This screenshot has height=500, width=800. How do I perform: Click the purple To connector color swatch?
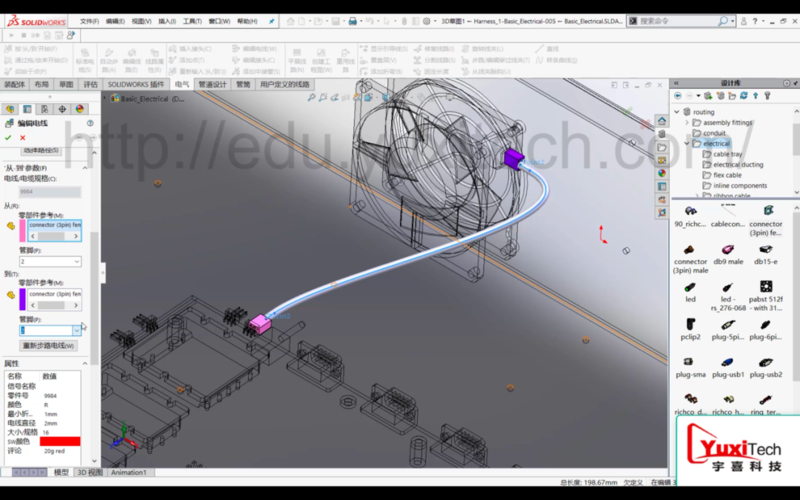[22, 299]
